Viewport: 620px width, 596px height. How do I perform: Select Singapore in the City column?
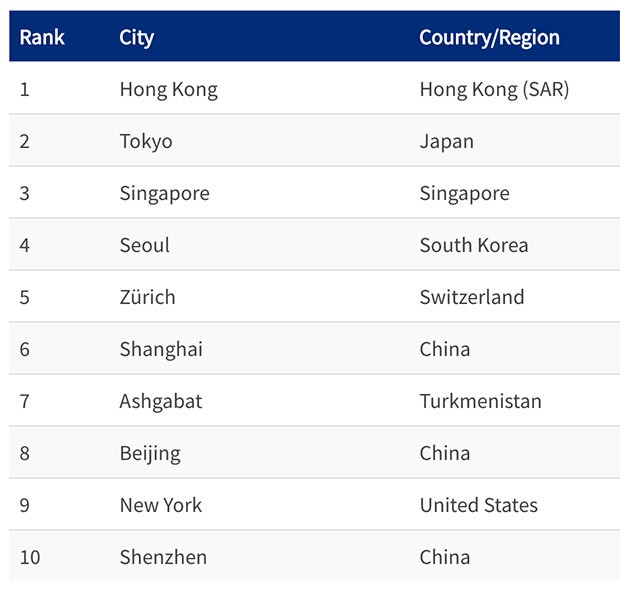pos(164,194)
